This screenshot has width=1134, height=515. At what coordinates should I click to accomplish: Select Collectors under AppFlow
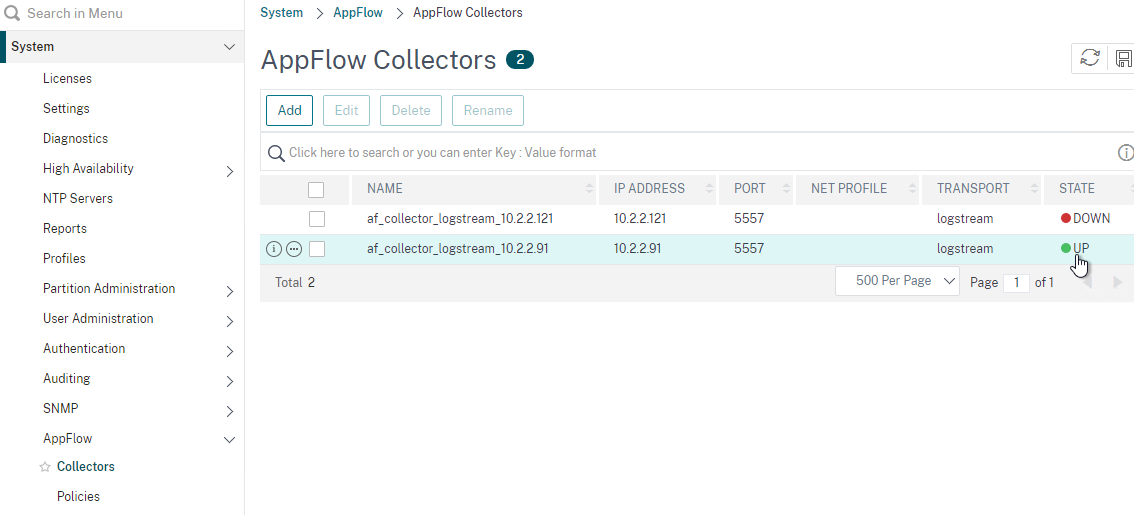pyautogui.click(x=85, y=467)
